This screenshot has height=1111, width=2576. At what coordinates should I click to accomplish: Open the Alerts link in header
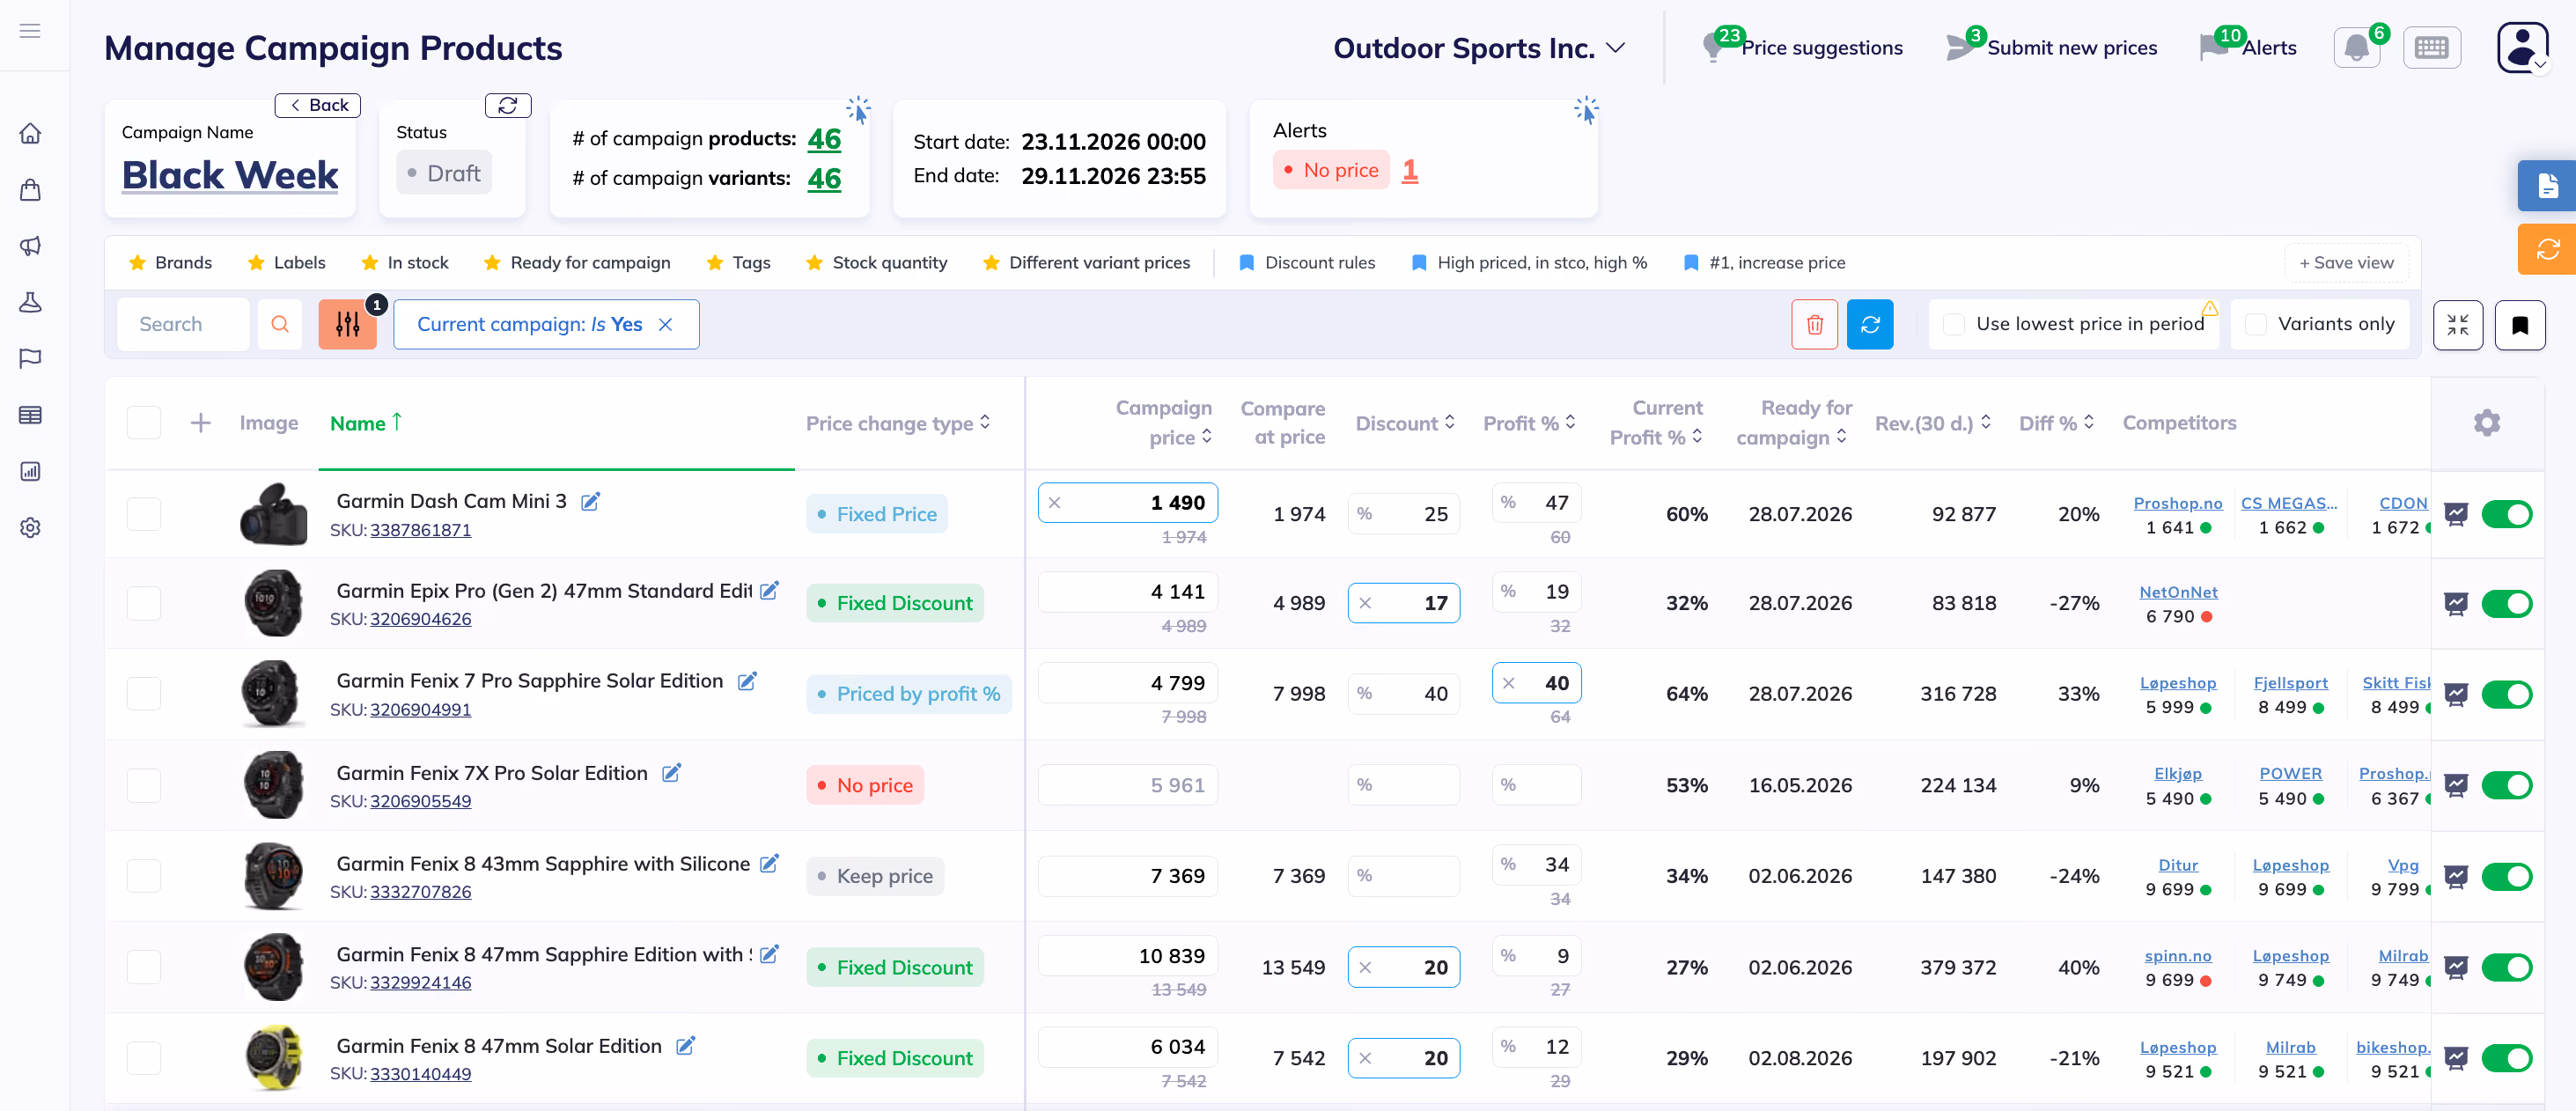[x=2248, y=47]
